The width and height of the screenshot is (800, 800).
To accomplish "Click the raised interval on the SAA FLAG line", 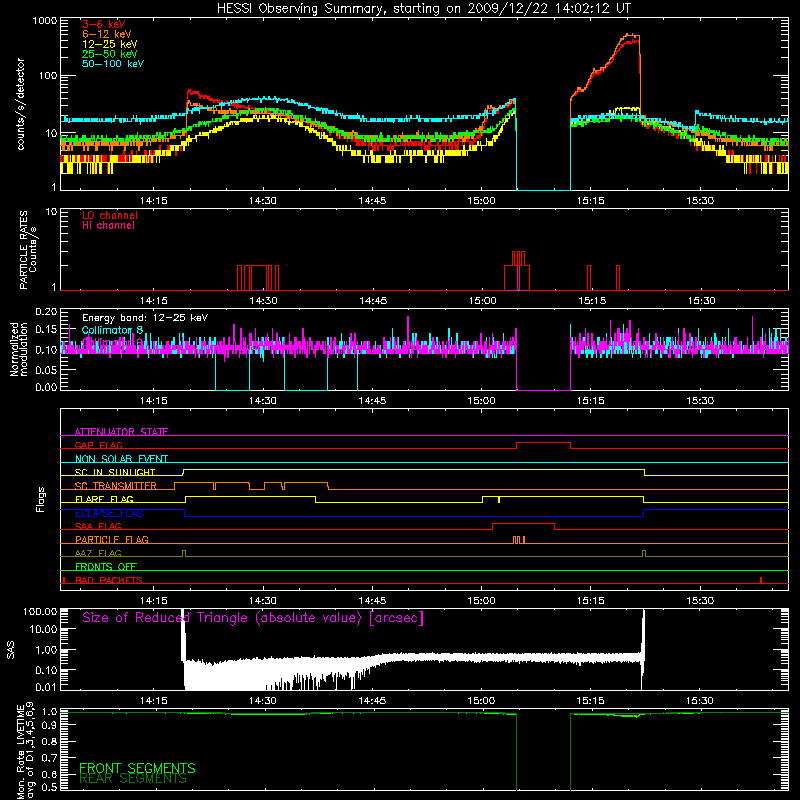I will (x=523, y=523).
